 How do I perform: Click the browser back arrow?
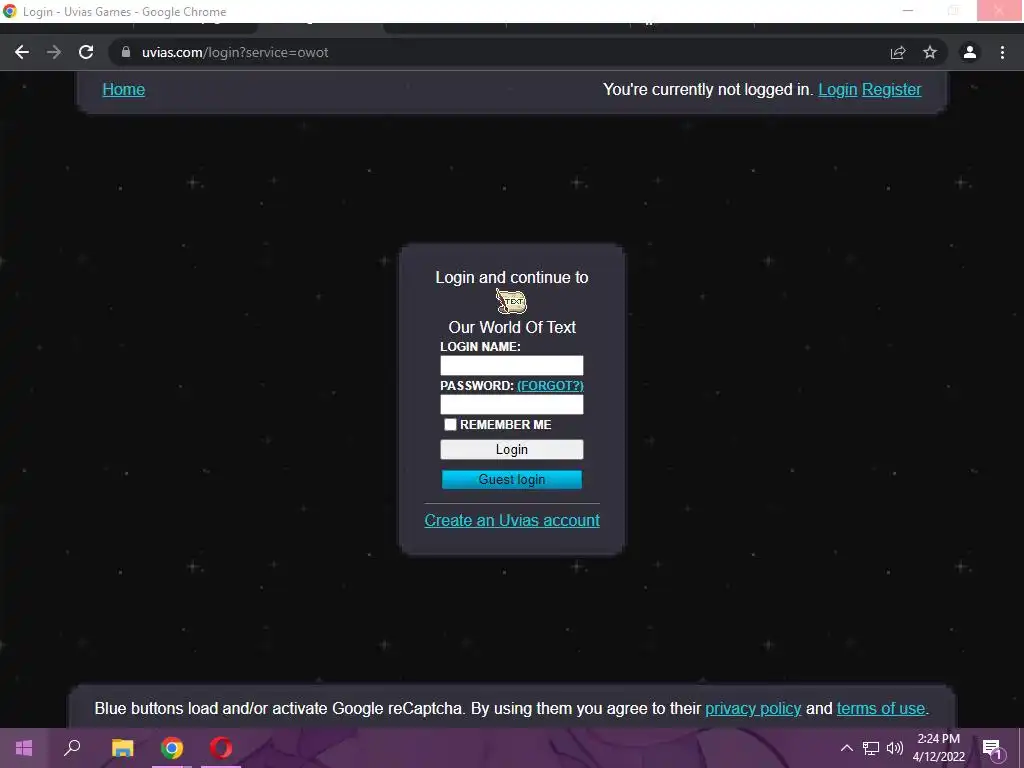[22, 52]
